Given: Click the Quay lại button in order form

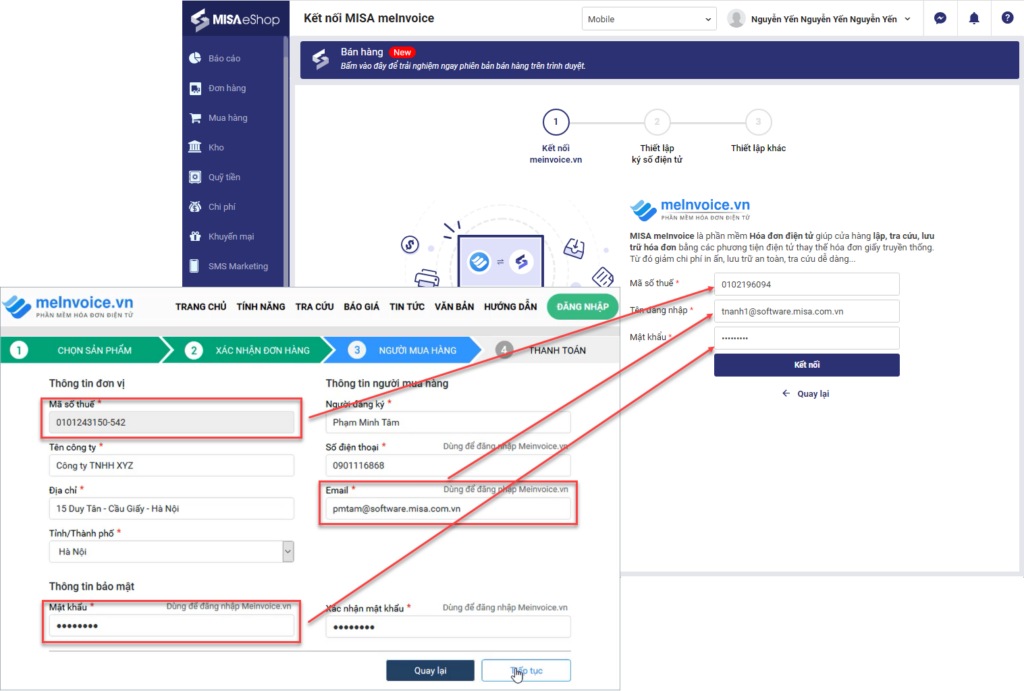Looking at the screenshot, I should pos(430,671).
